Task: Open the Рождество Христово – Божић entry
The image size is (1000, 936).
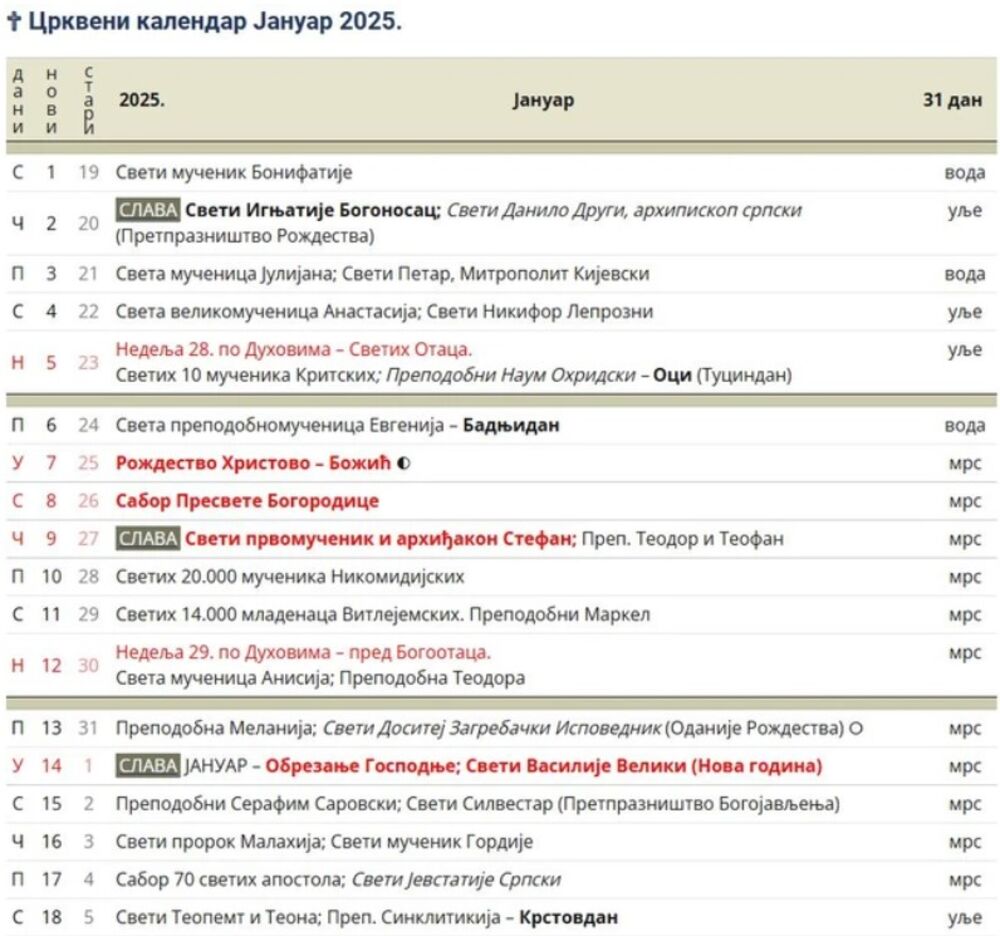Action: click(x=255, y=464)
